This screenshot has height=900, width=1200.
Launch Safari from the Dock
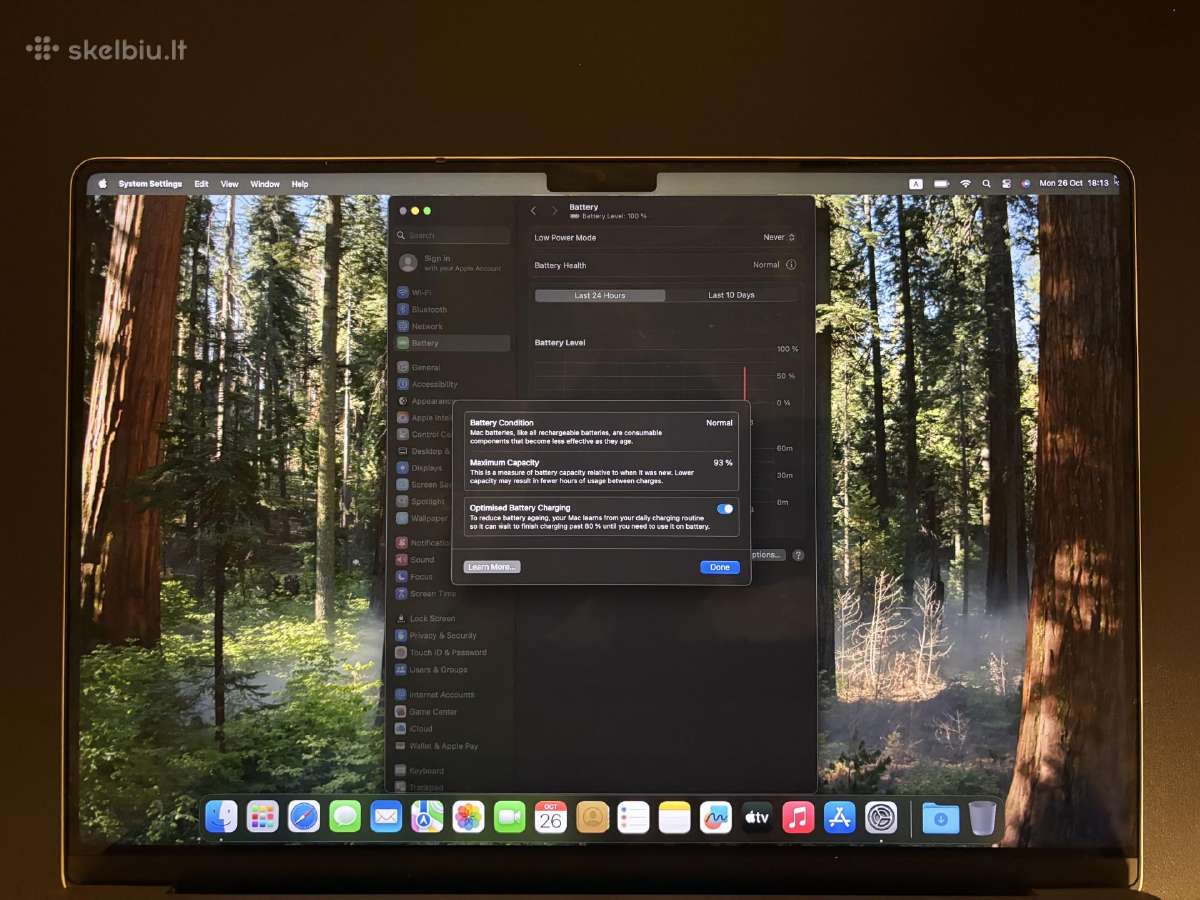[304, 817]
